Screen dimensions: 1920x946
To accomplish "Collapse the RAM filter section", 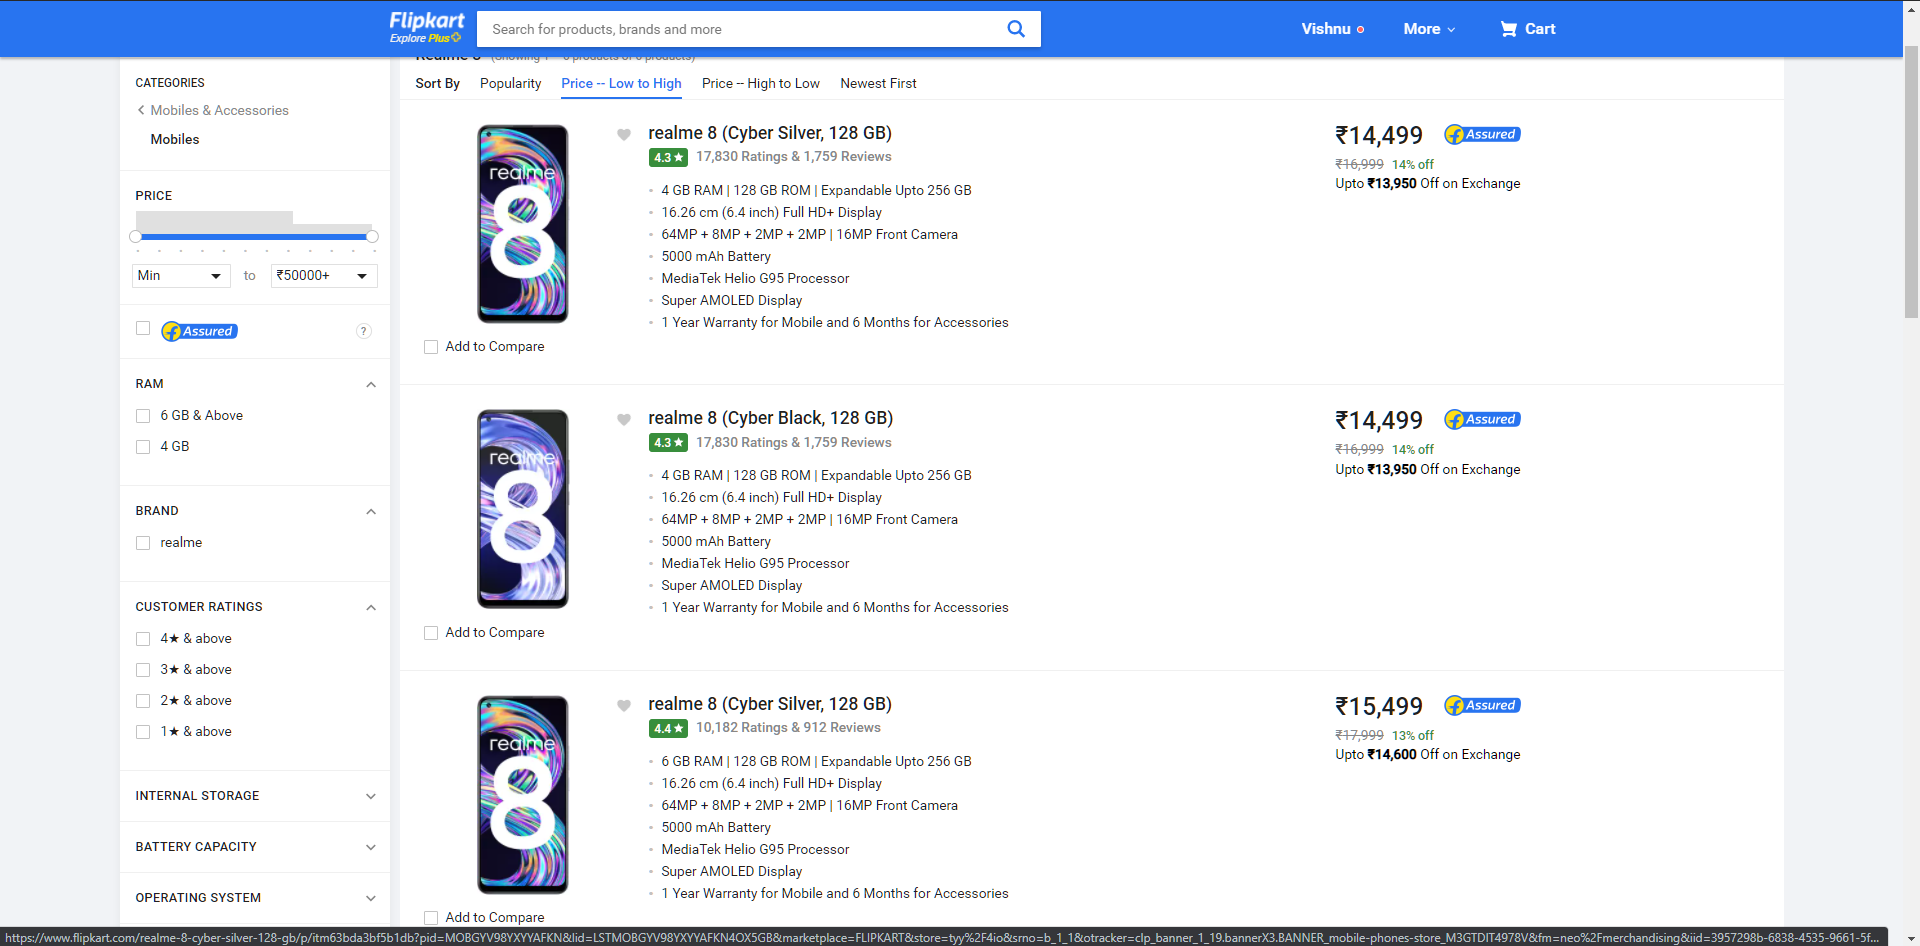I will click(371, 384).
